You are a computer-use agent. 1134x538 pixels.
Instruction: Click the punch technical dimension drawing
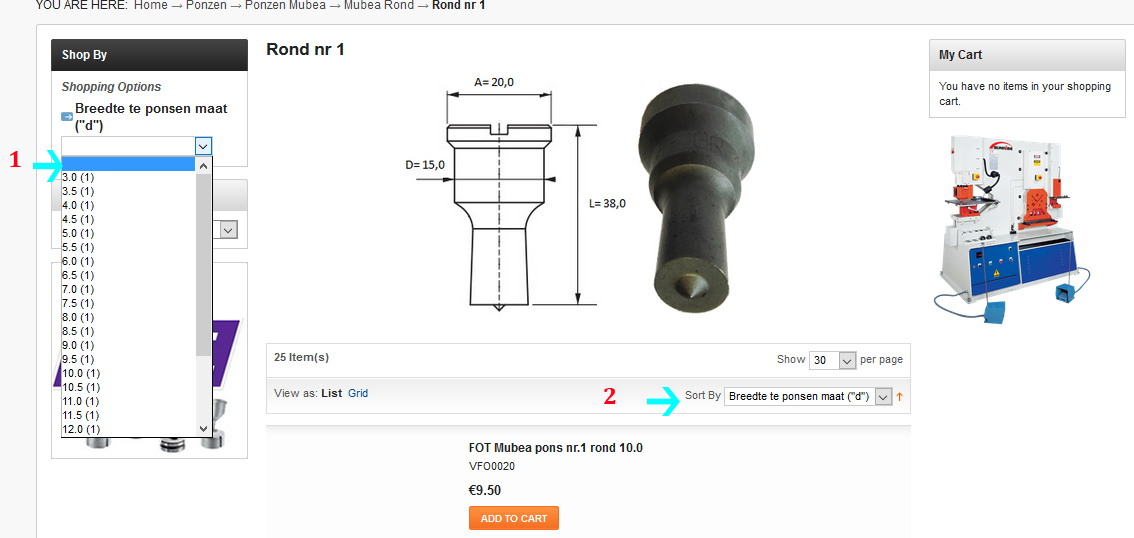pos(516,194)
